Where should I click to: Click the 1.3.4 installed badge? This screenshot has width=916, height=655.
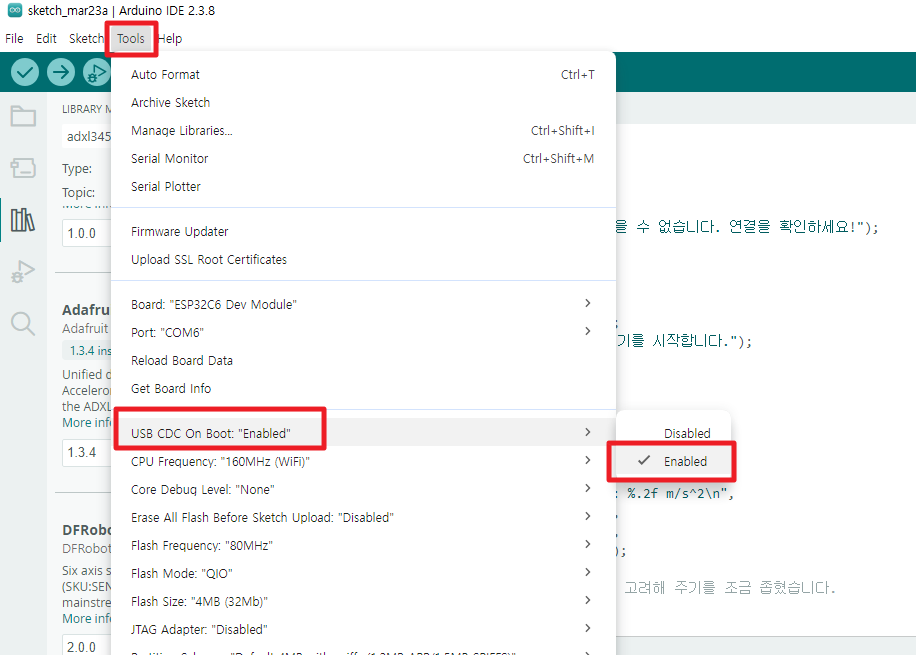tap(87, 351)
